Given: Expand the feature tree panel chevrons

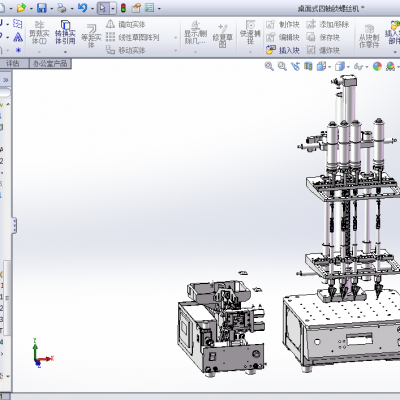Looking at the screenshot, I should click(x=6, y=80).
